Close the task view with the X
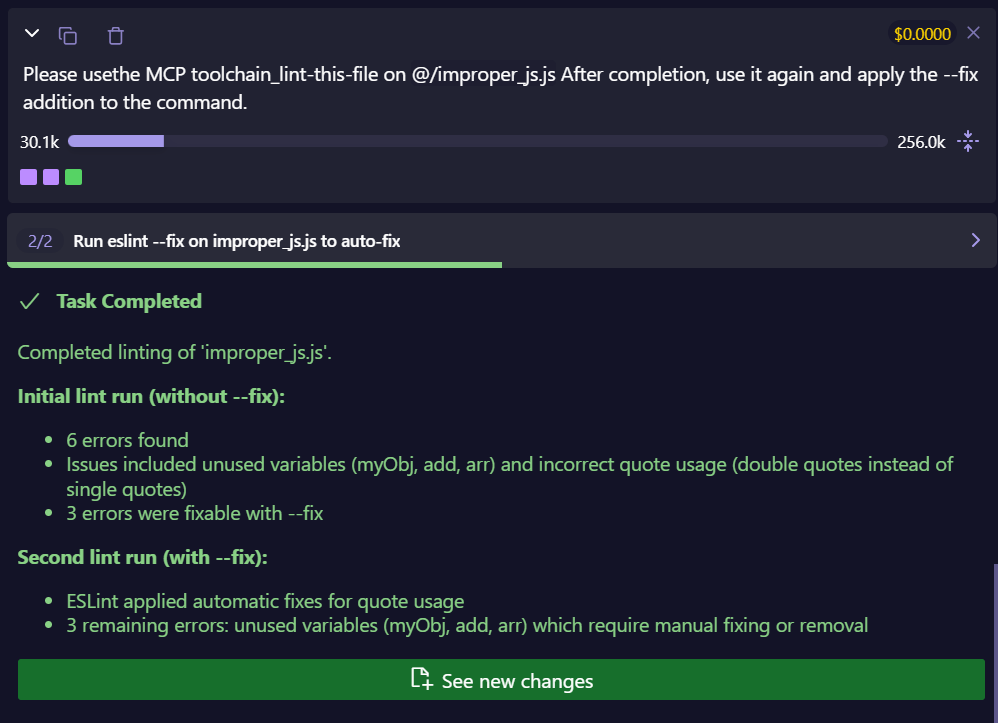Image resolution: width=998 pixels, height=723 pixels. coord(972,32)
